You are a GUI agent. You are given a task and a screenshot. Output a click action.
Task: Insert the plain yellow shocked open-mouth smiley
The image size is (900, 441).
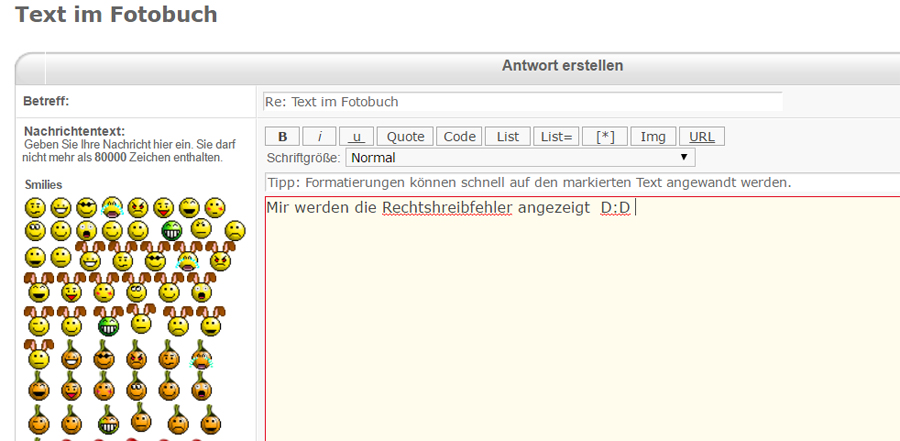[x=87, y=231]
